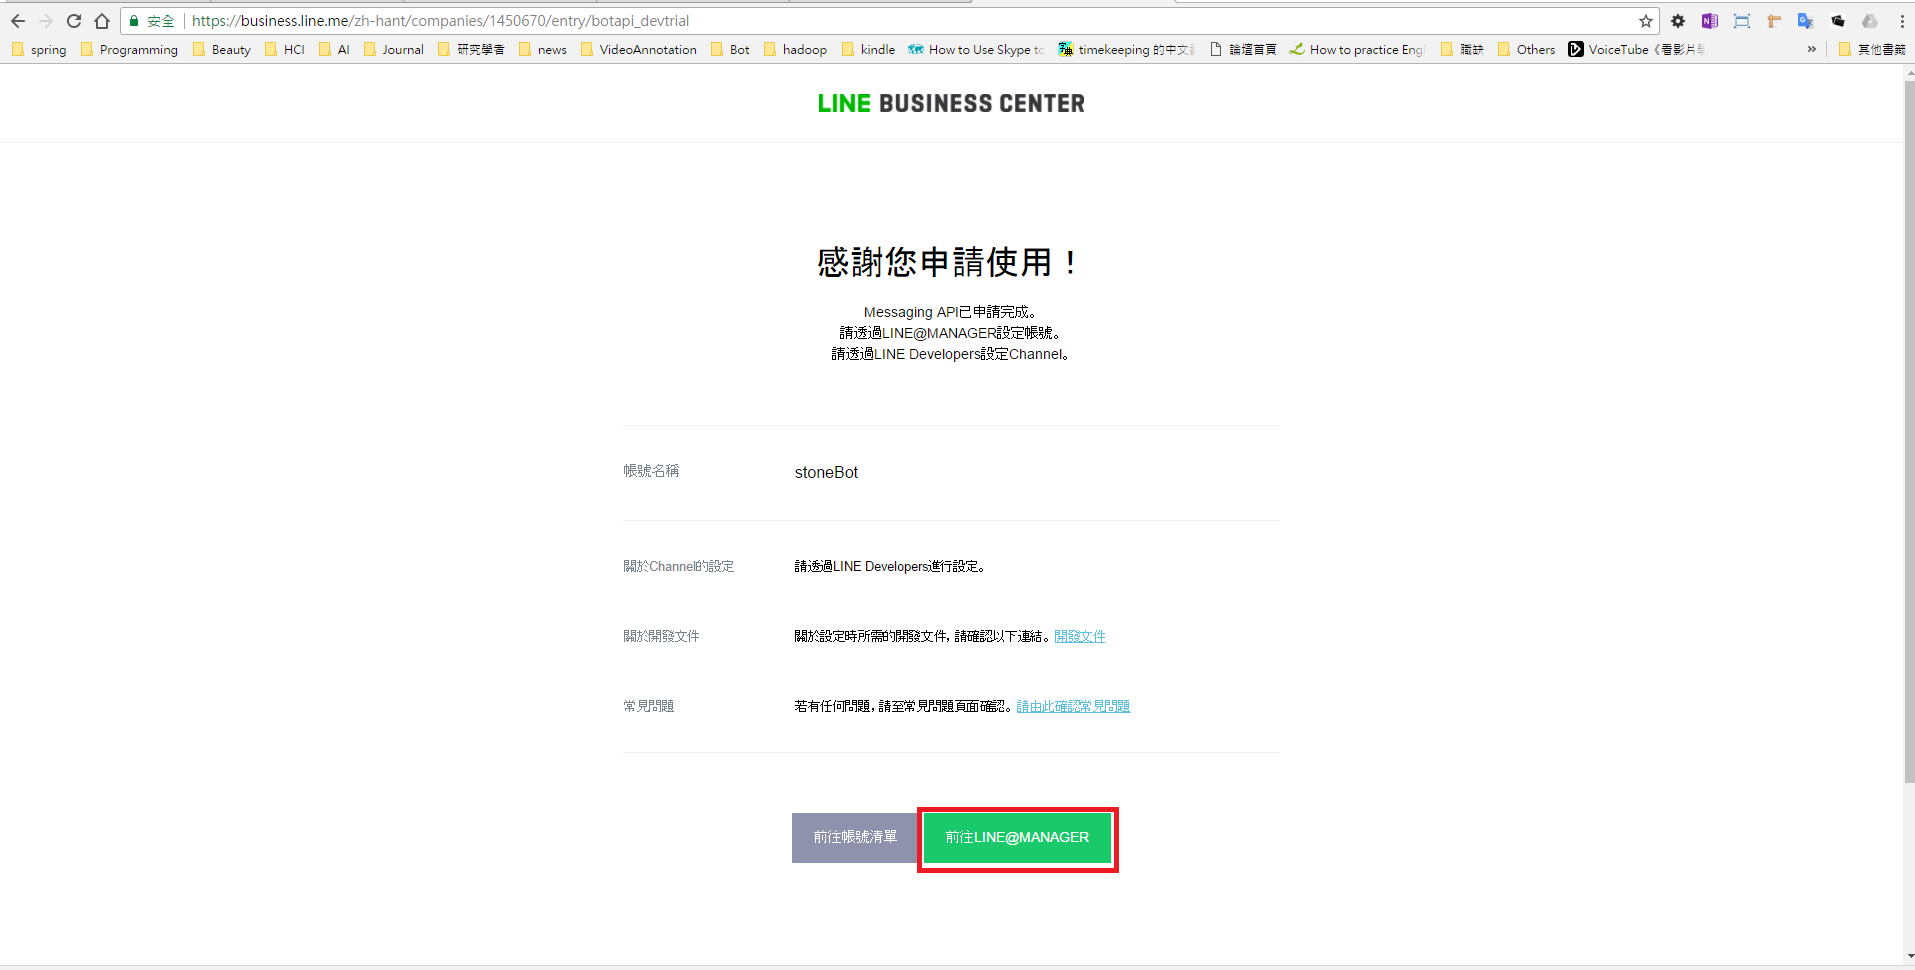Click the grey cloud extension icon
The height and width of the screenshot is (970, 1915).
(x=1870, y=21)
